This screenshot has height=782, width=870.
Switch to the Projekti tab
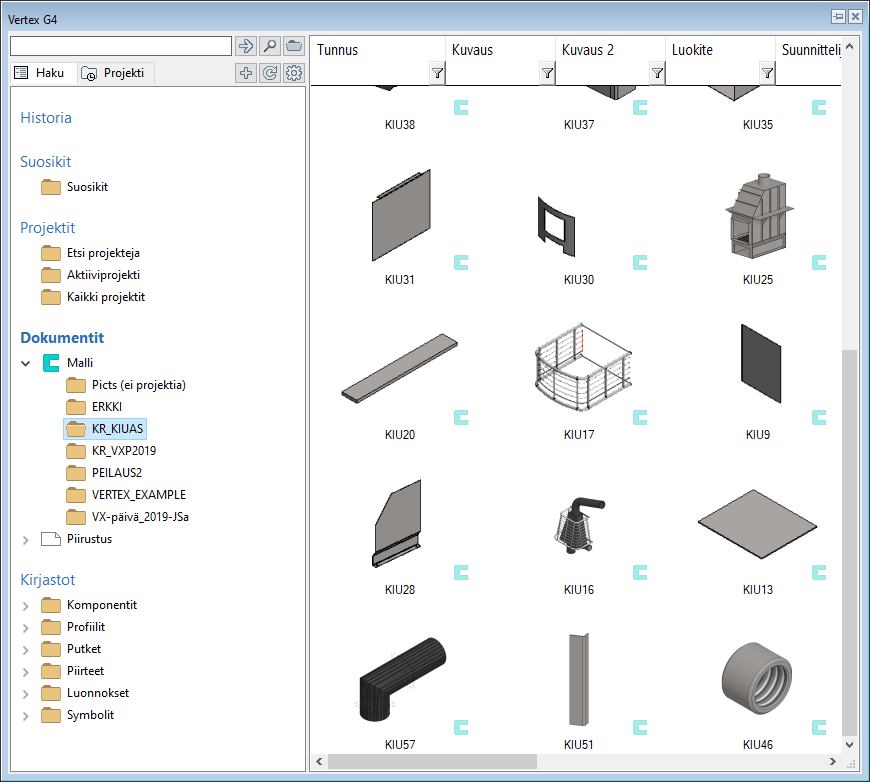pos(114,73)
